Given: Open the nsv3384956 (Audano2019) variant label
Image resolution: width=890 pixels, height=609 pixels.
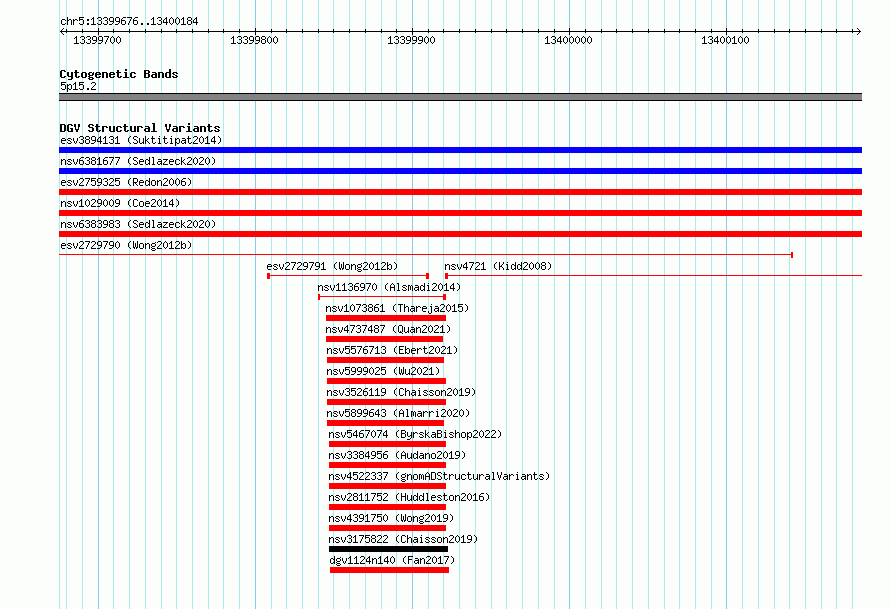Looking at the screenshot, I should click(397, 455).
